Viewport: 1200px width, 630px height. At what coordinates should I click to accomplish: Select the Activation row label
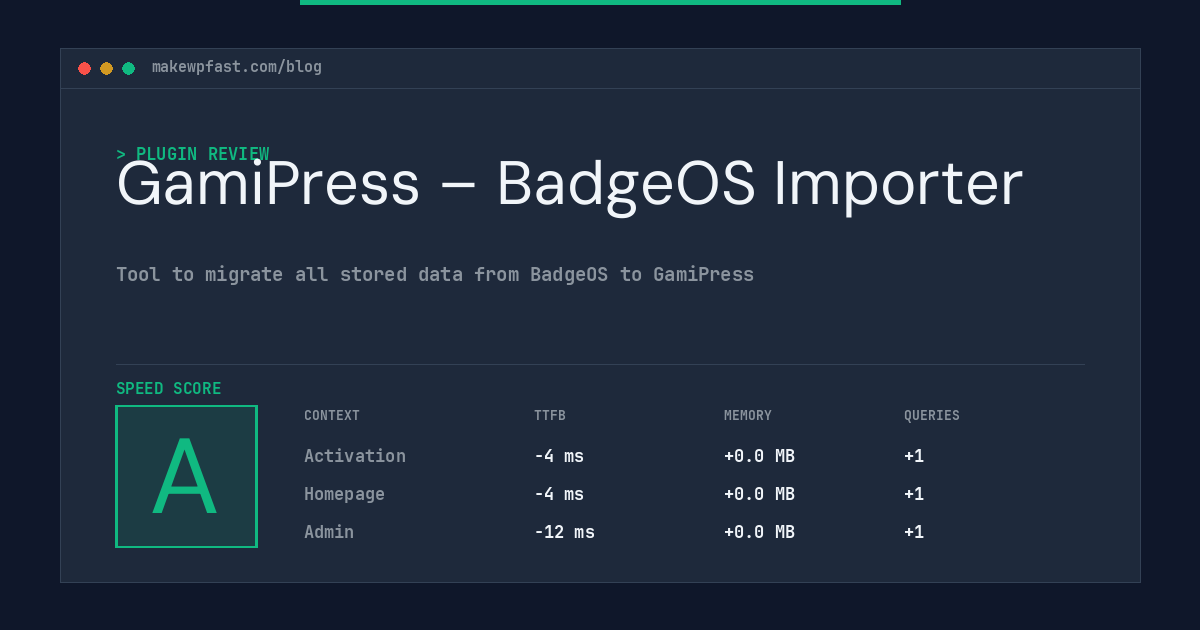click(x=355, y=456)
